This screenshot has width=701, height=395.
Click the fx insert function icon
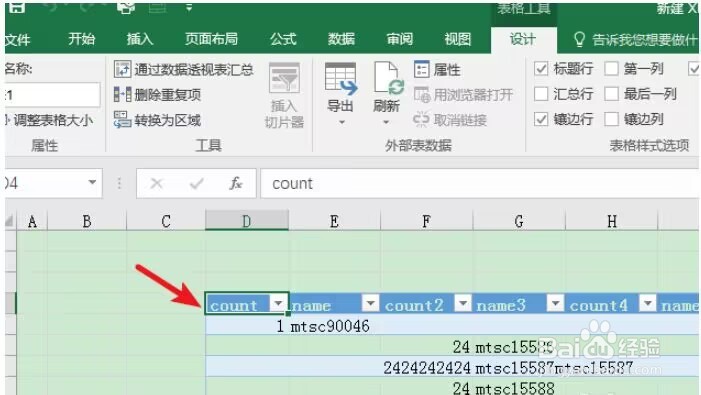point(236,183)
